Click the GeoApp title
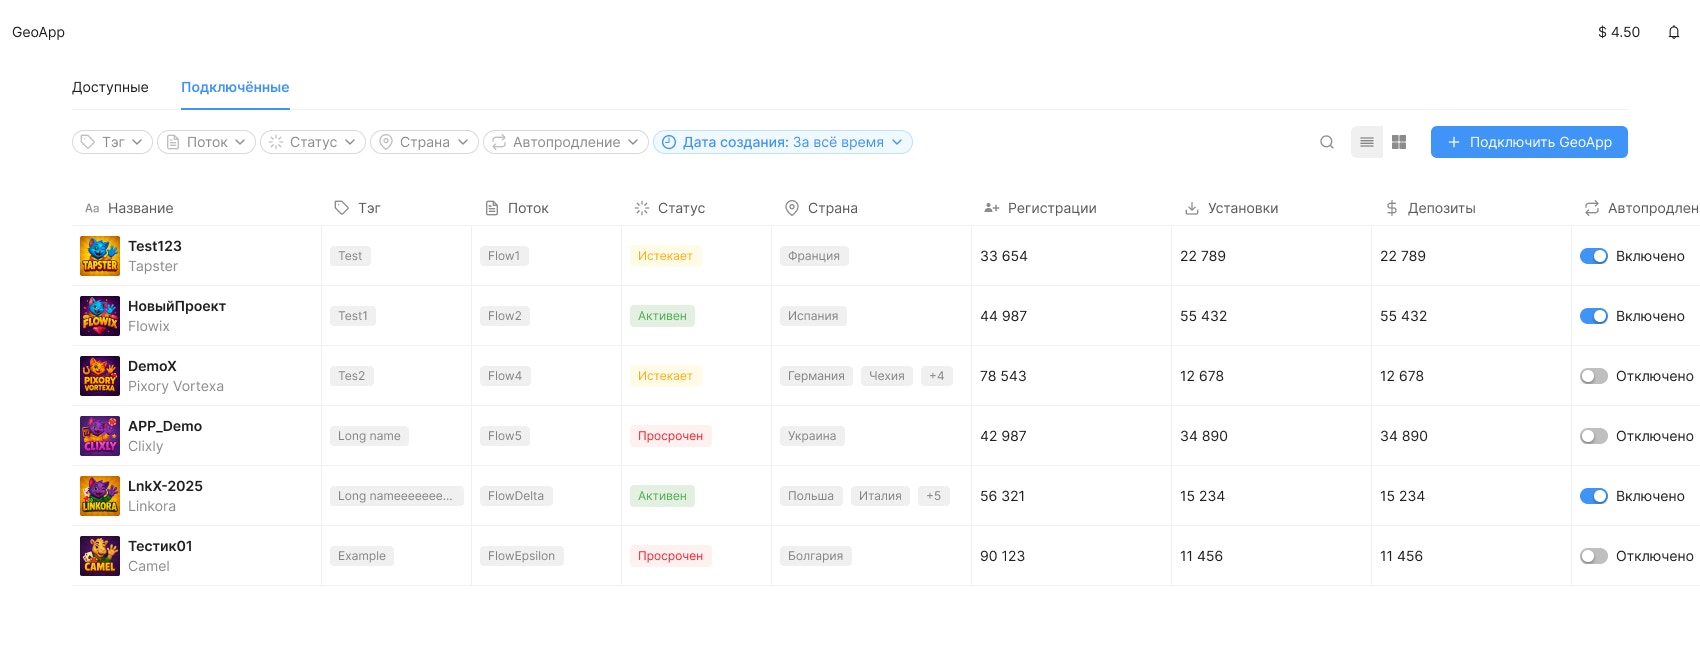The image size is (1700, 646). [x=38, y=32]
